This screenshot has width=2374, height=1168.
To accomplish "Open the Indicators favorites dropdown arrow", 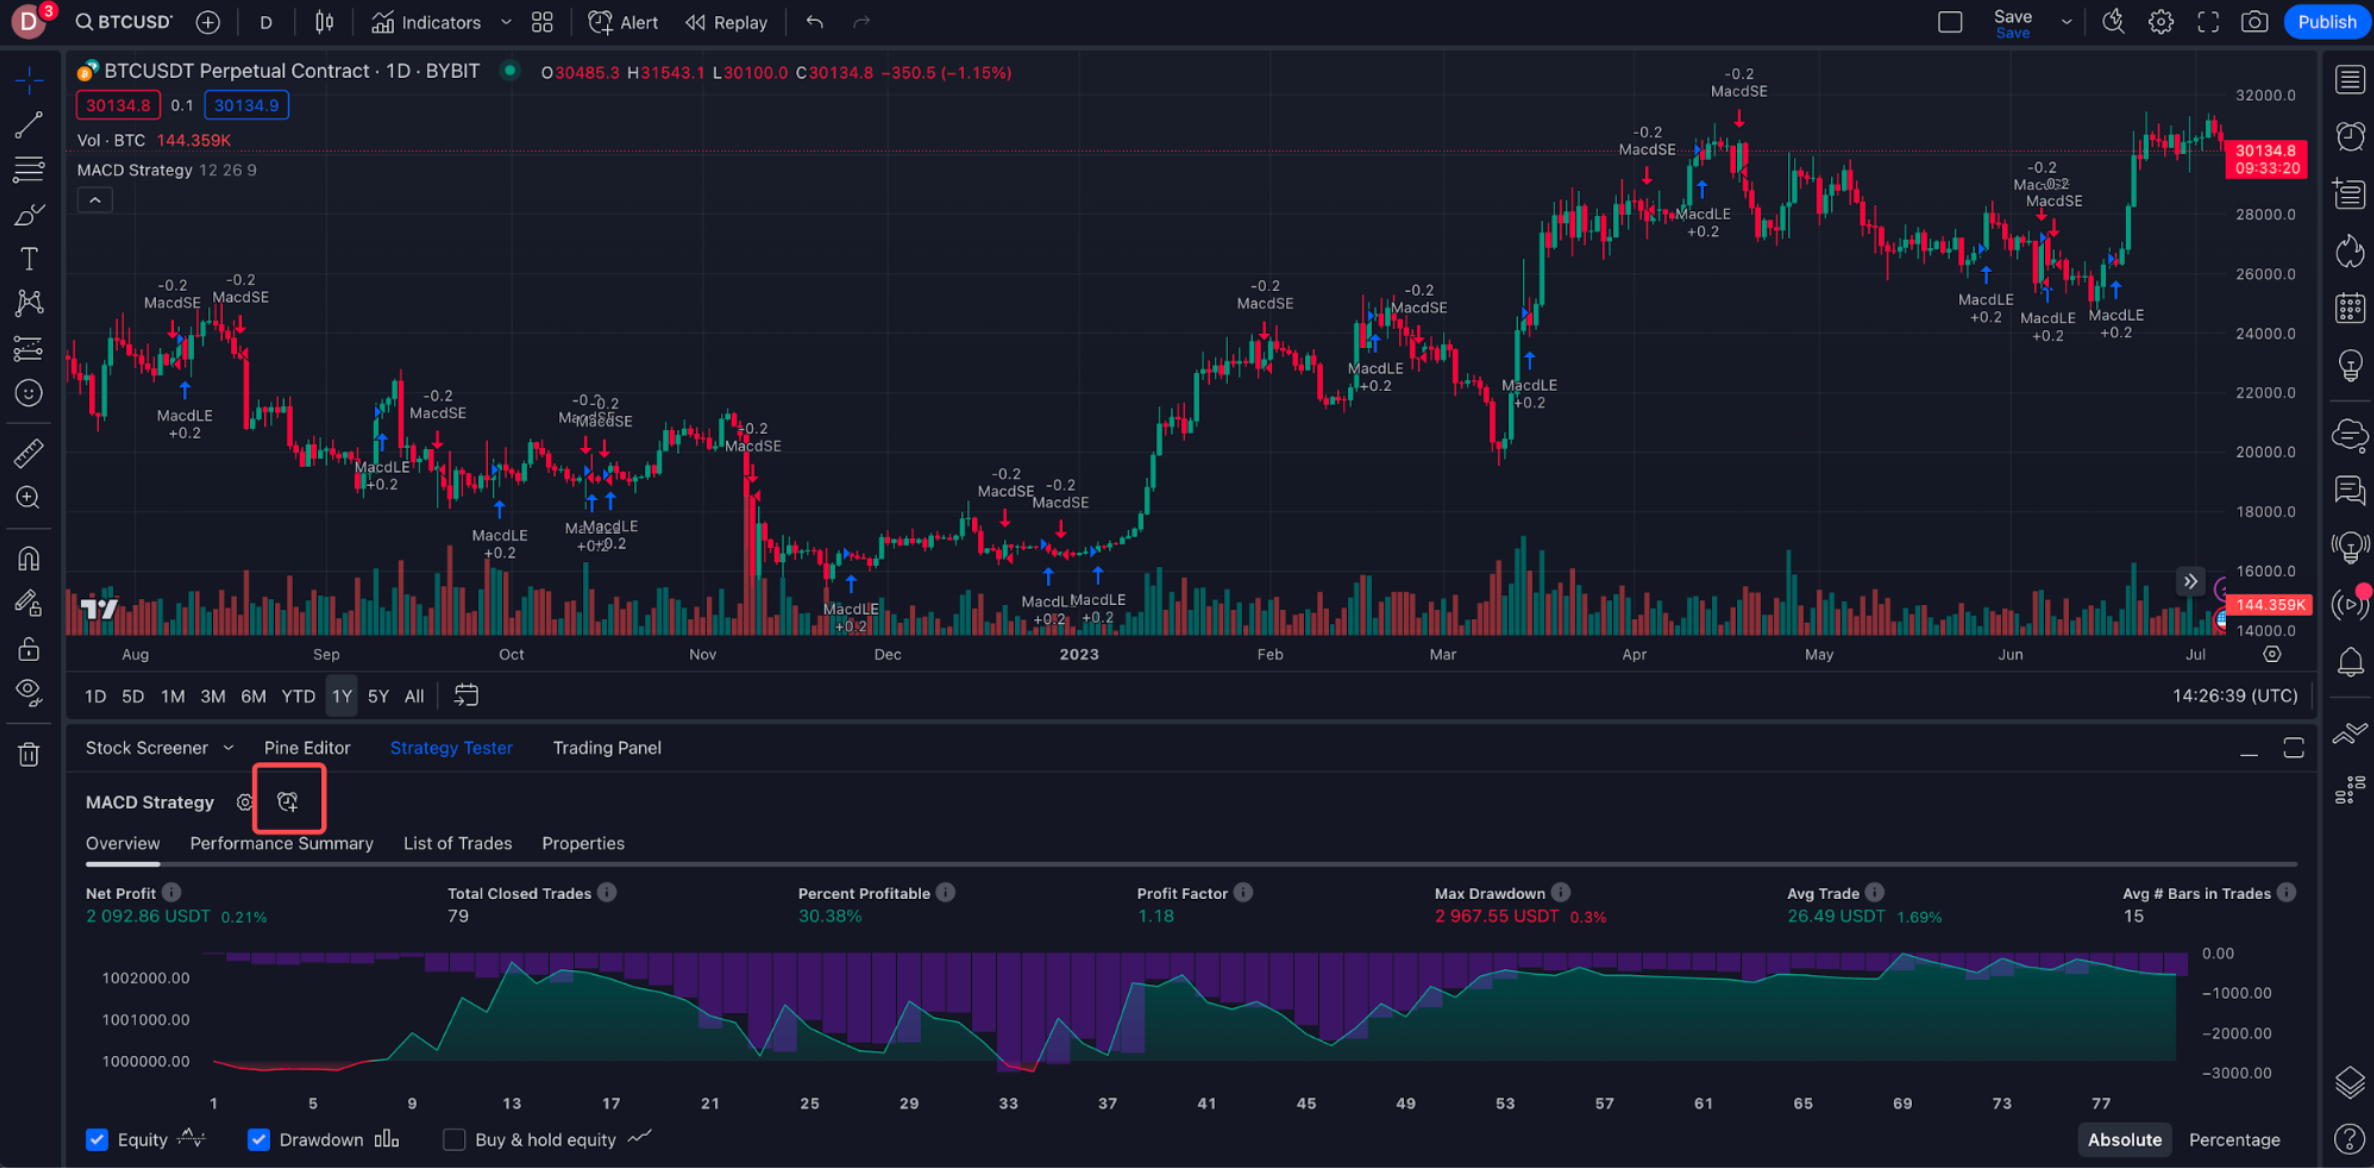I will [506, 22].
